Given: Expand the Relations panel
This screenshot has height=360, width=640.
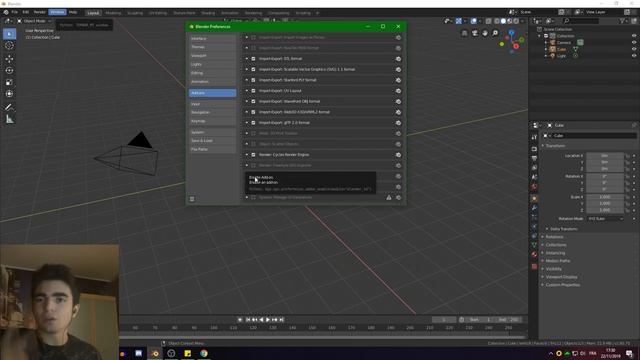Looking at the screenshot, I should pos(554,237).
